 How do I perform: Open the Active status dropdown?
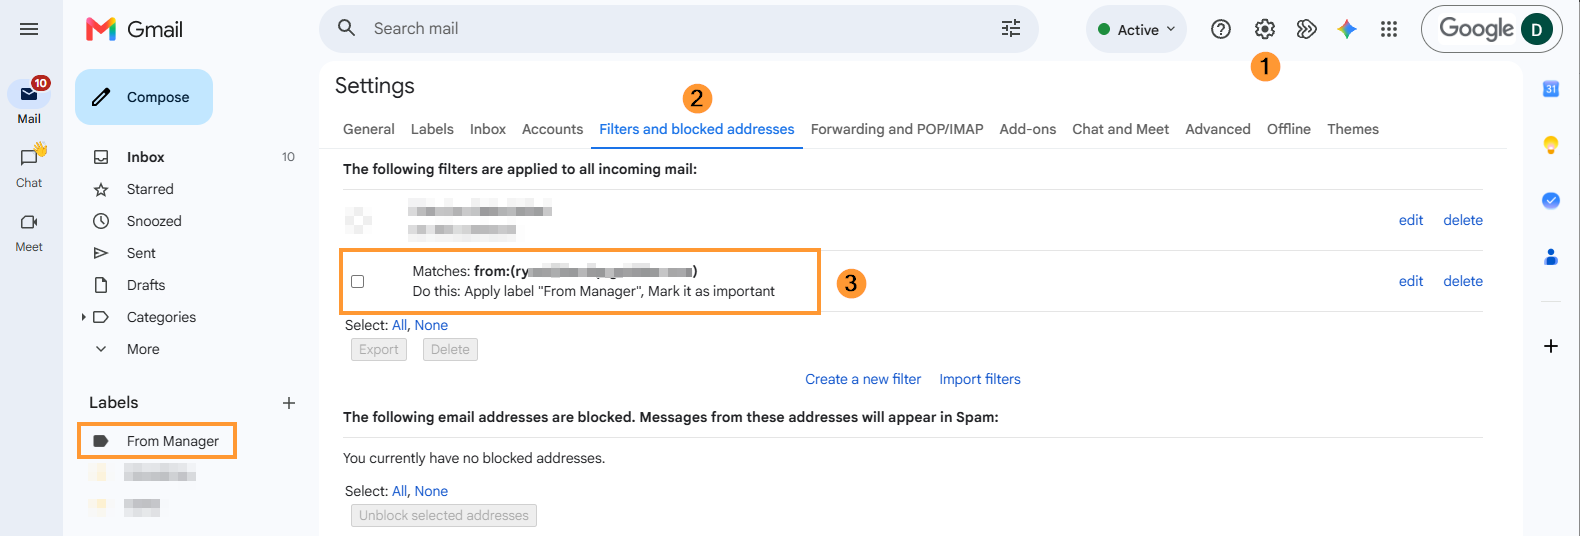point(1136,29)
